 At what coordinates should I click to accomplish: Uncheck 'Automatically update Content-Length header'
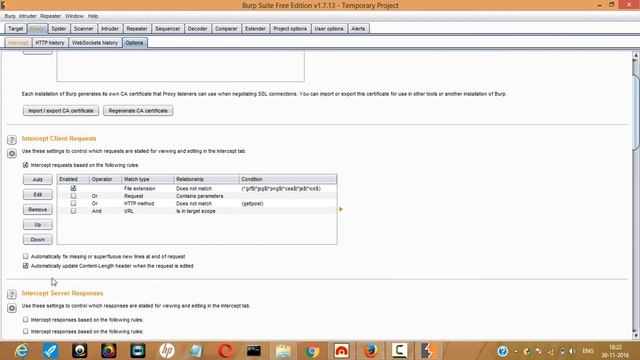[26, 266]
